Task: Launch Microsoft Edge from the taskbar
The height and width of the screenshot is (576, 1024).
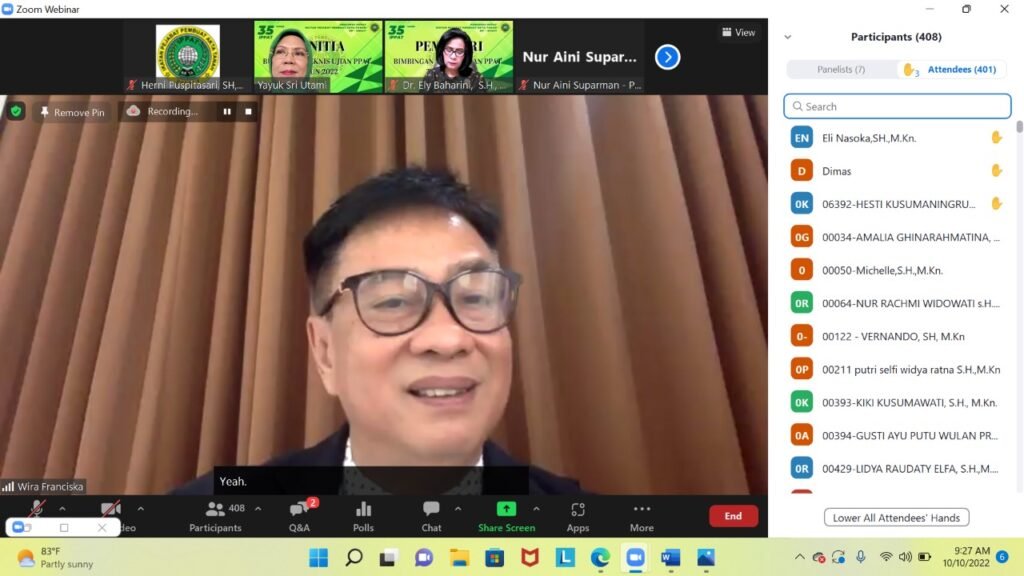Action: (x=600, y=558)
